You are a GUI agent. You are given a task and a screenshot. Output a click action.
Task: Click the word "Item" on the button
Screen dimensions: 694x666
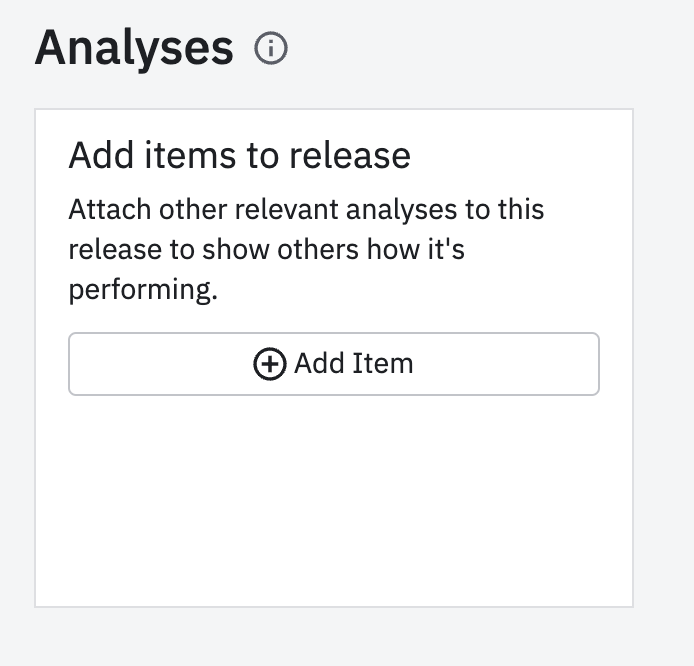click(383, 363)
